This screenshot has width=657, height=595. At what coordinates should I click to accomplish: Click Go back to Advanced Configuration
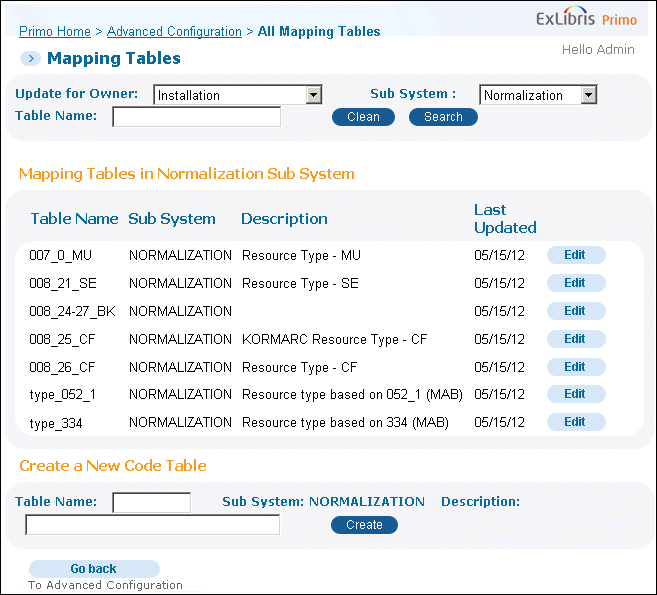pyautogui.click(x=94, y=569)
